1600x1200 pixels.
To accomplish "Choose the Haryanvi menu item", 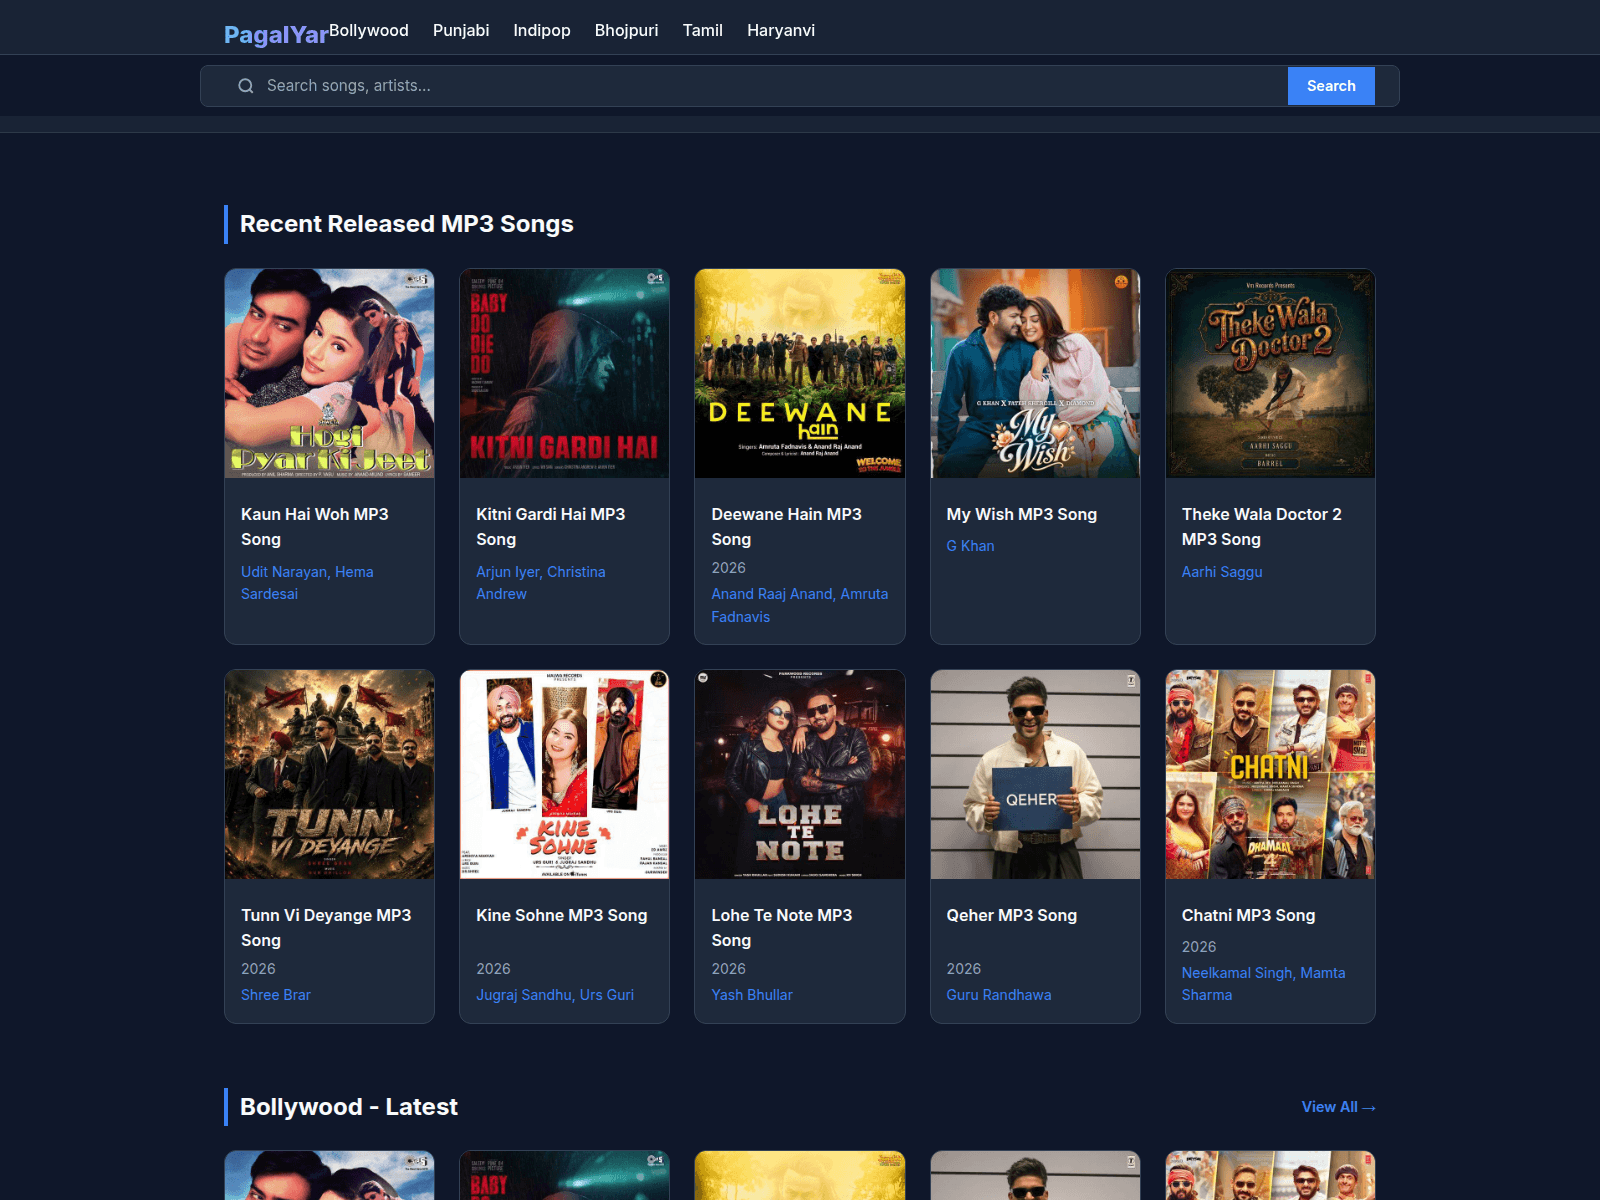I will click(x=781, y=30).
